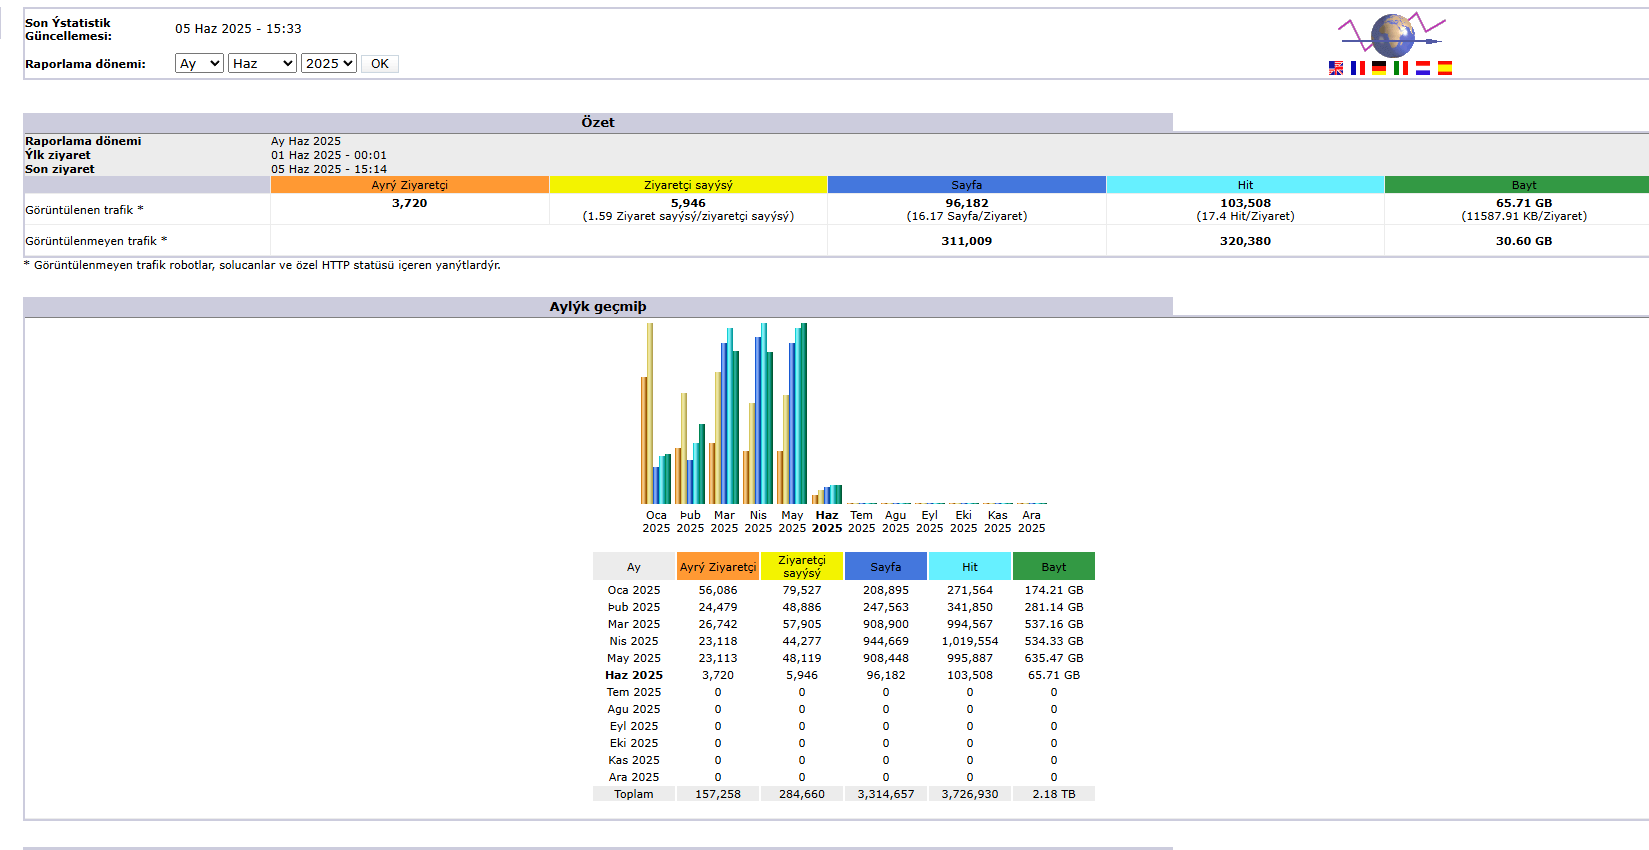Click the OK button
The image size is (1649, 850).
[x=380, y=63]
